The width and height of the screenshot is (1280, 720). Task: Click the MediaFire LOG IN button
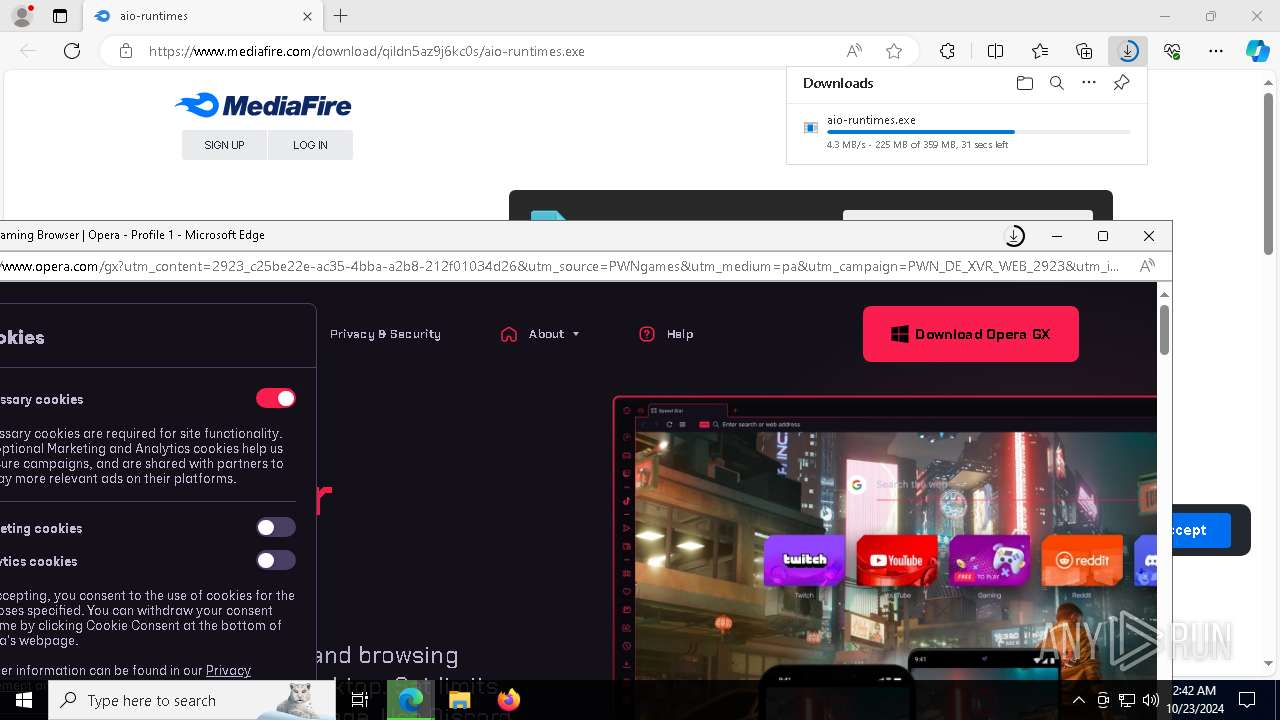[x=310, y=145]
